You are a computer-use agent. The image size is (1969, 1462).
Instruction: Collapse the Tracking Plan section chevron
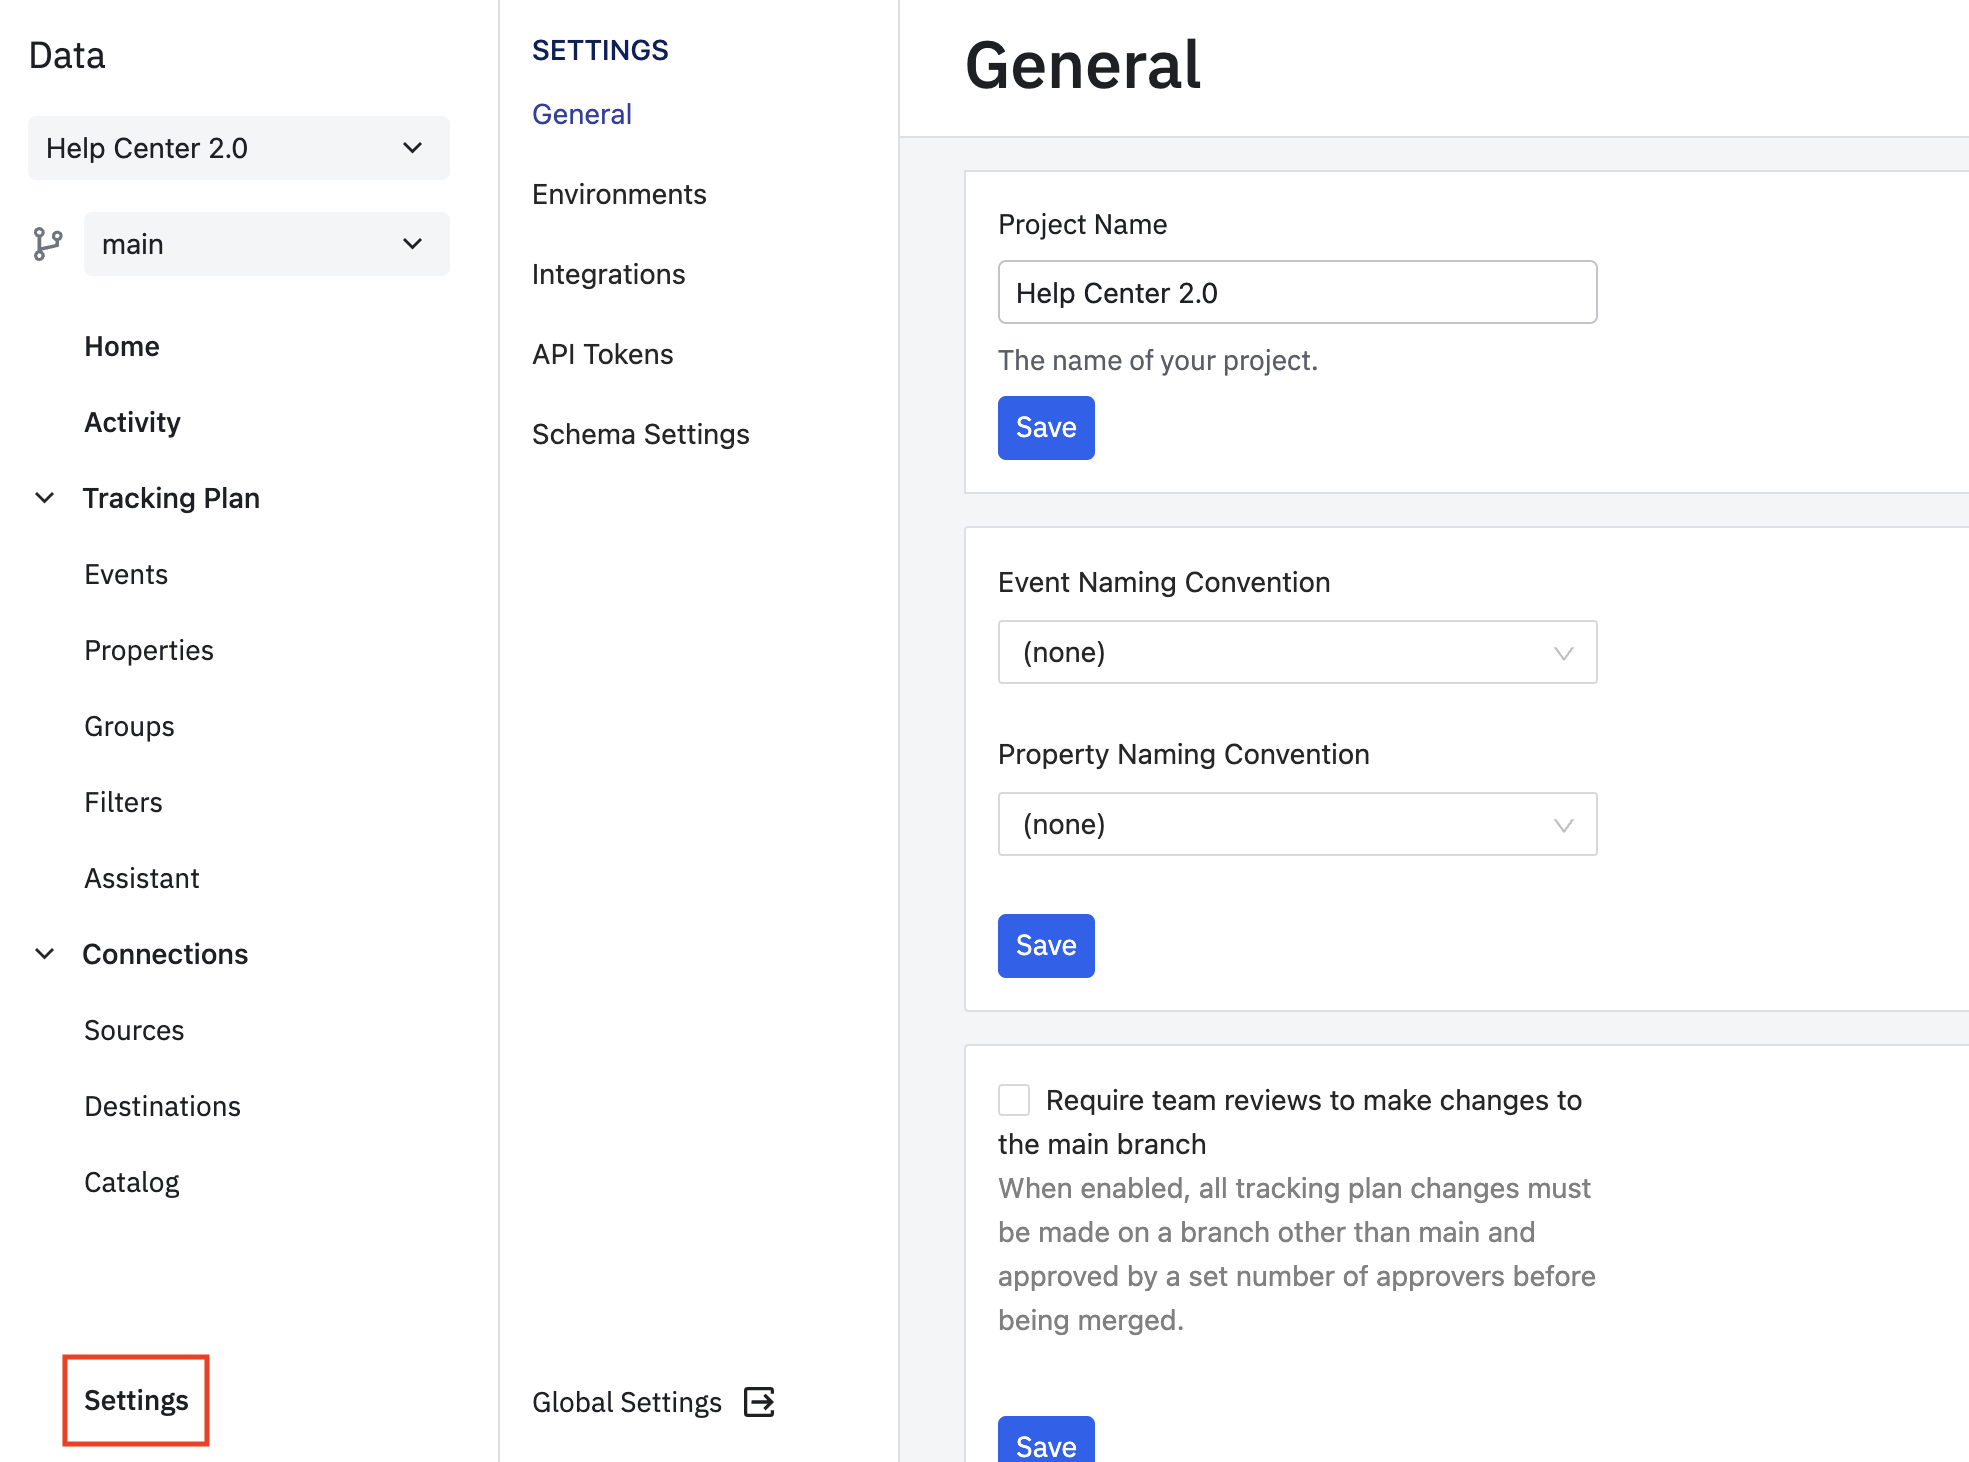tap(45, 498)
